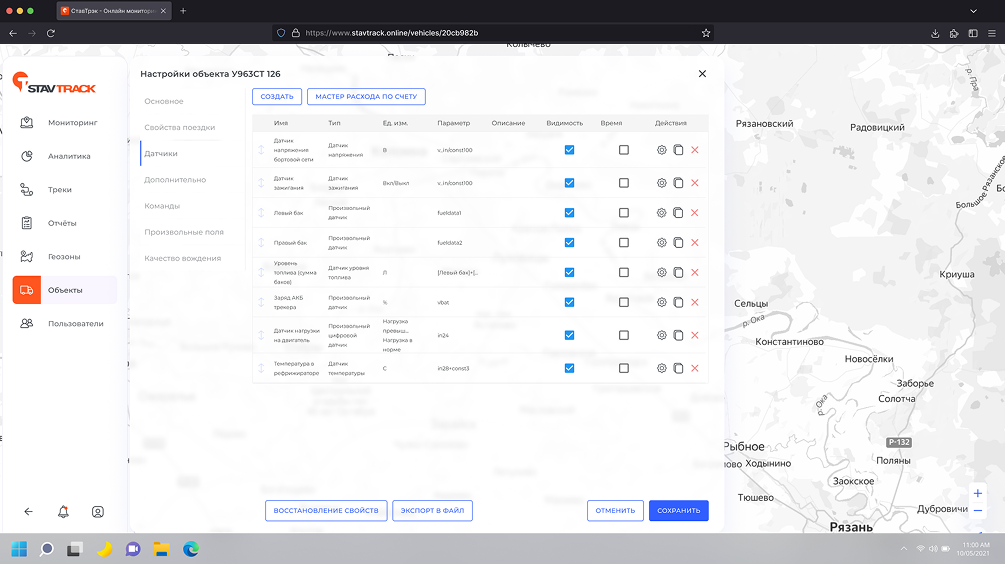1005x564 pixels.
Task: Toggle visibility of Датчик нагрузки на двигатель
Action: [569, 335]
